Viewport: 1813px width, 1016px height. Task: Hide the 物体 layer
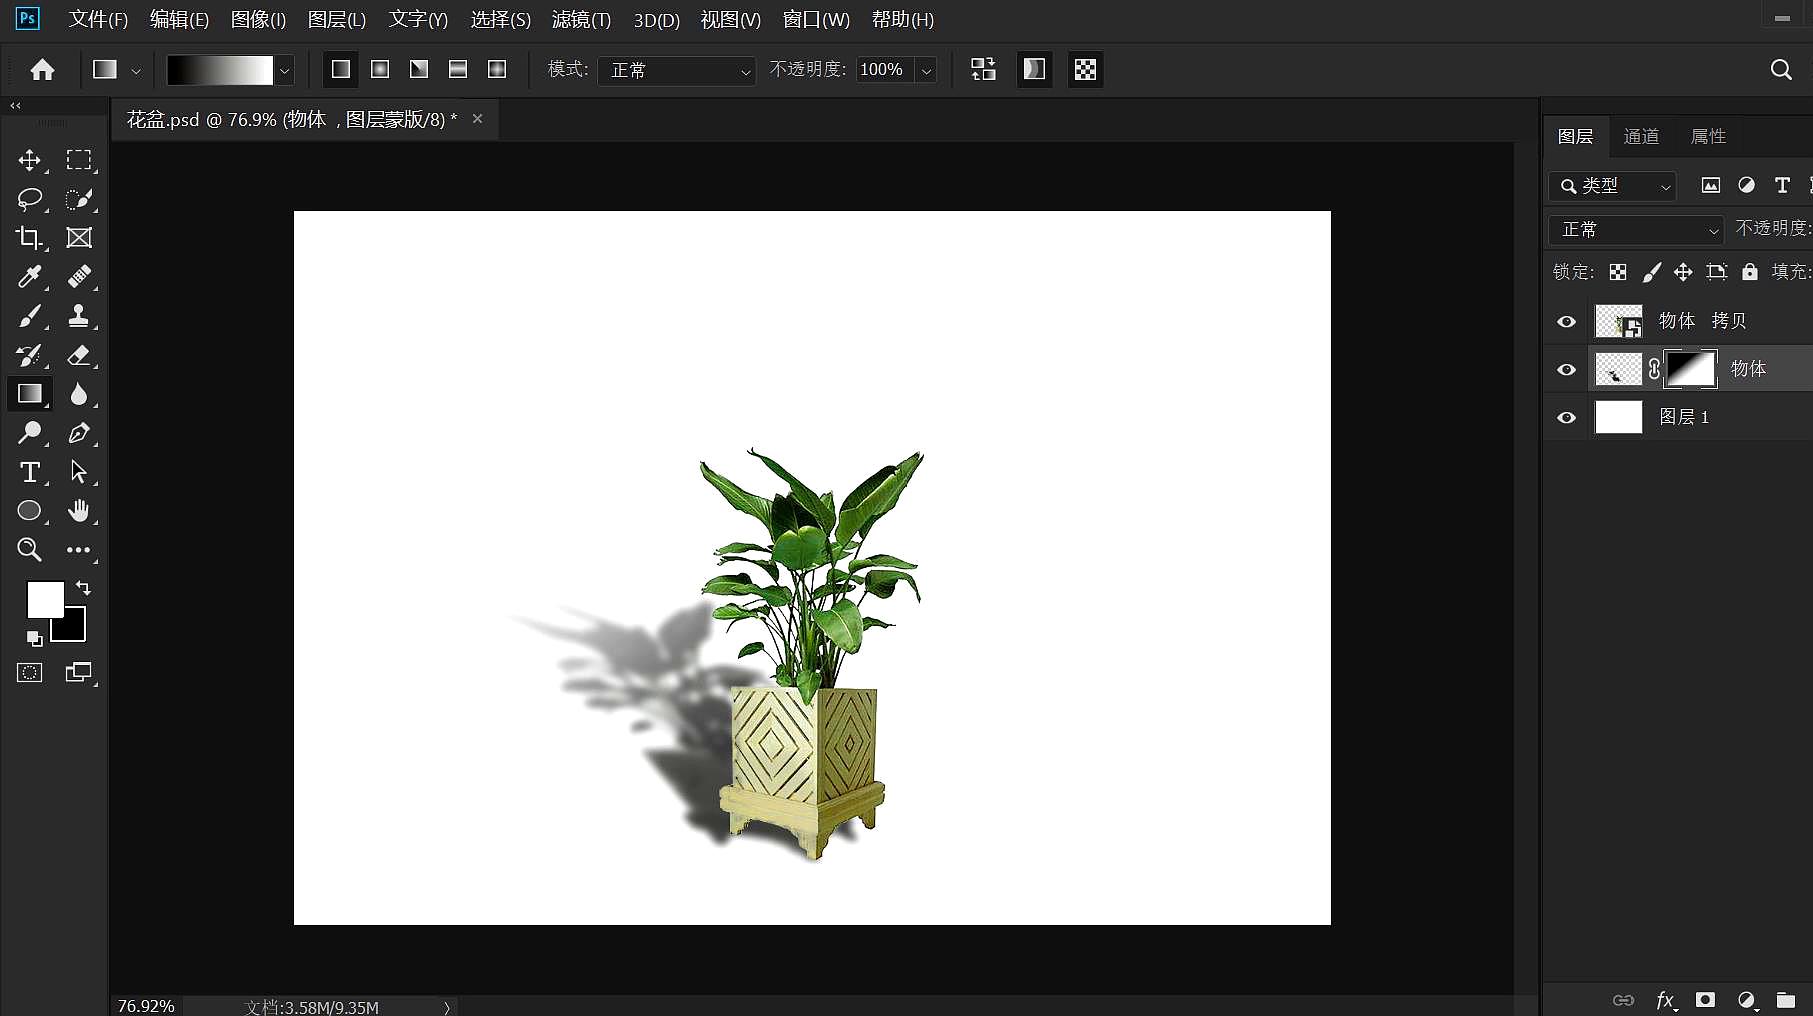(1567, 370)
